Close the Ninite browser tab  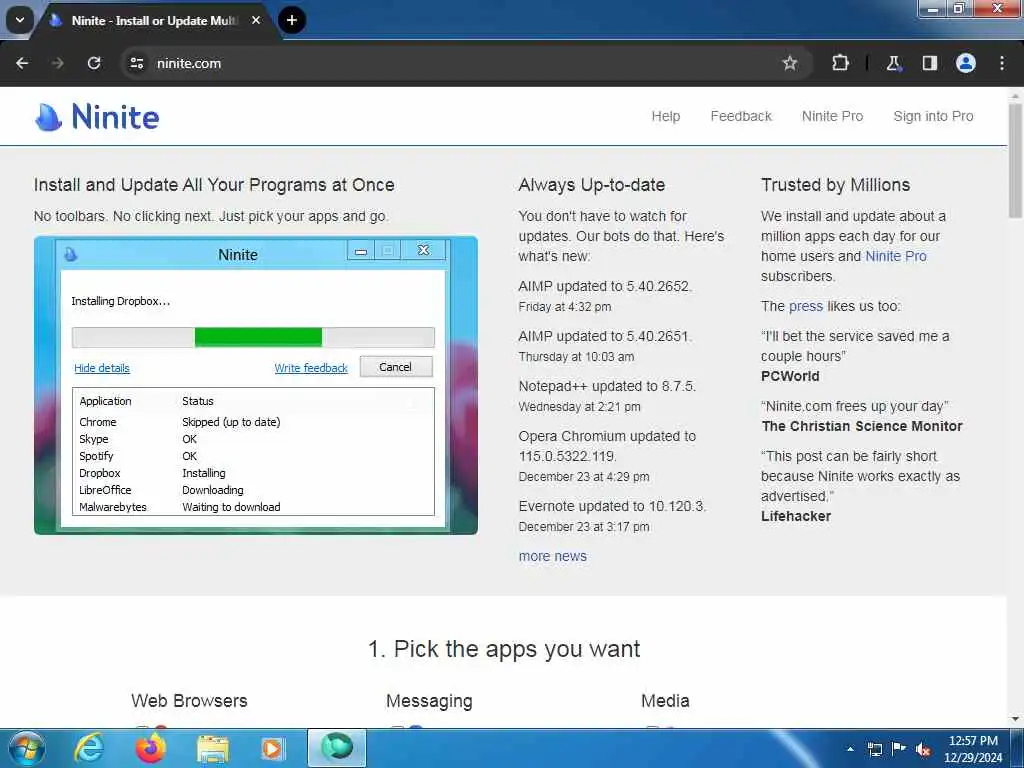click(x=256, y=20)
